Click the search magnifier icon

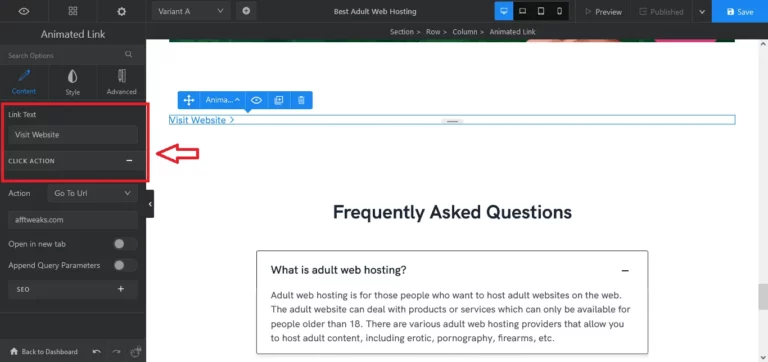pyautogui.click(x=128, y=54)
